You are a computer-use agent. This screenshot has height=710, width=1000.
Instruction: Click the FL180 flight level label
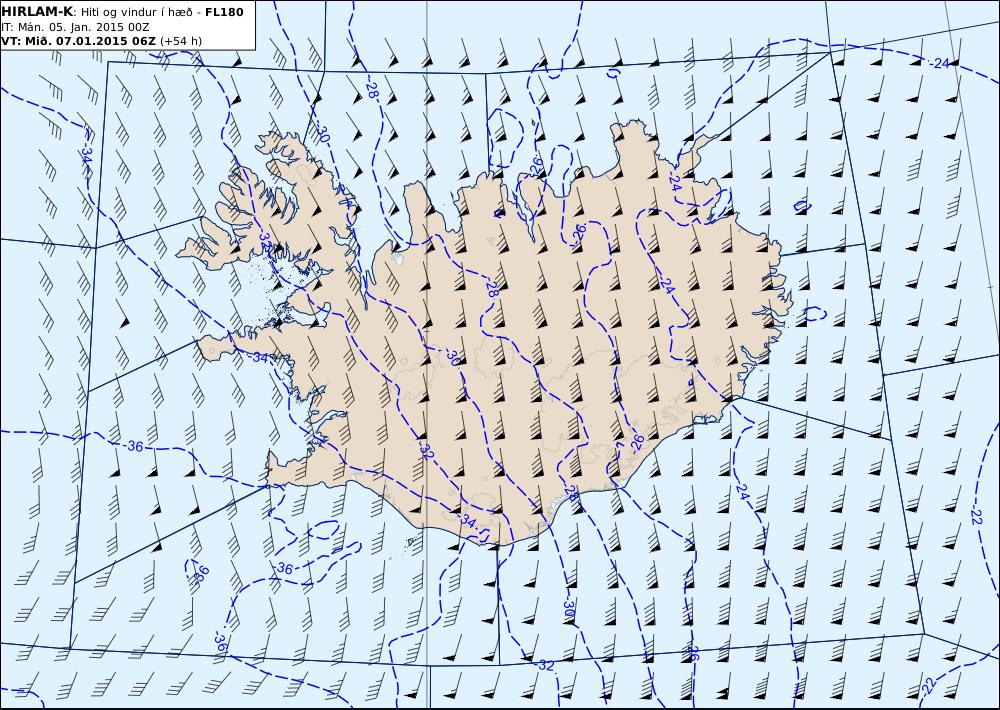click(224, 12)
